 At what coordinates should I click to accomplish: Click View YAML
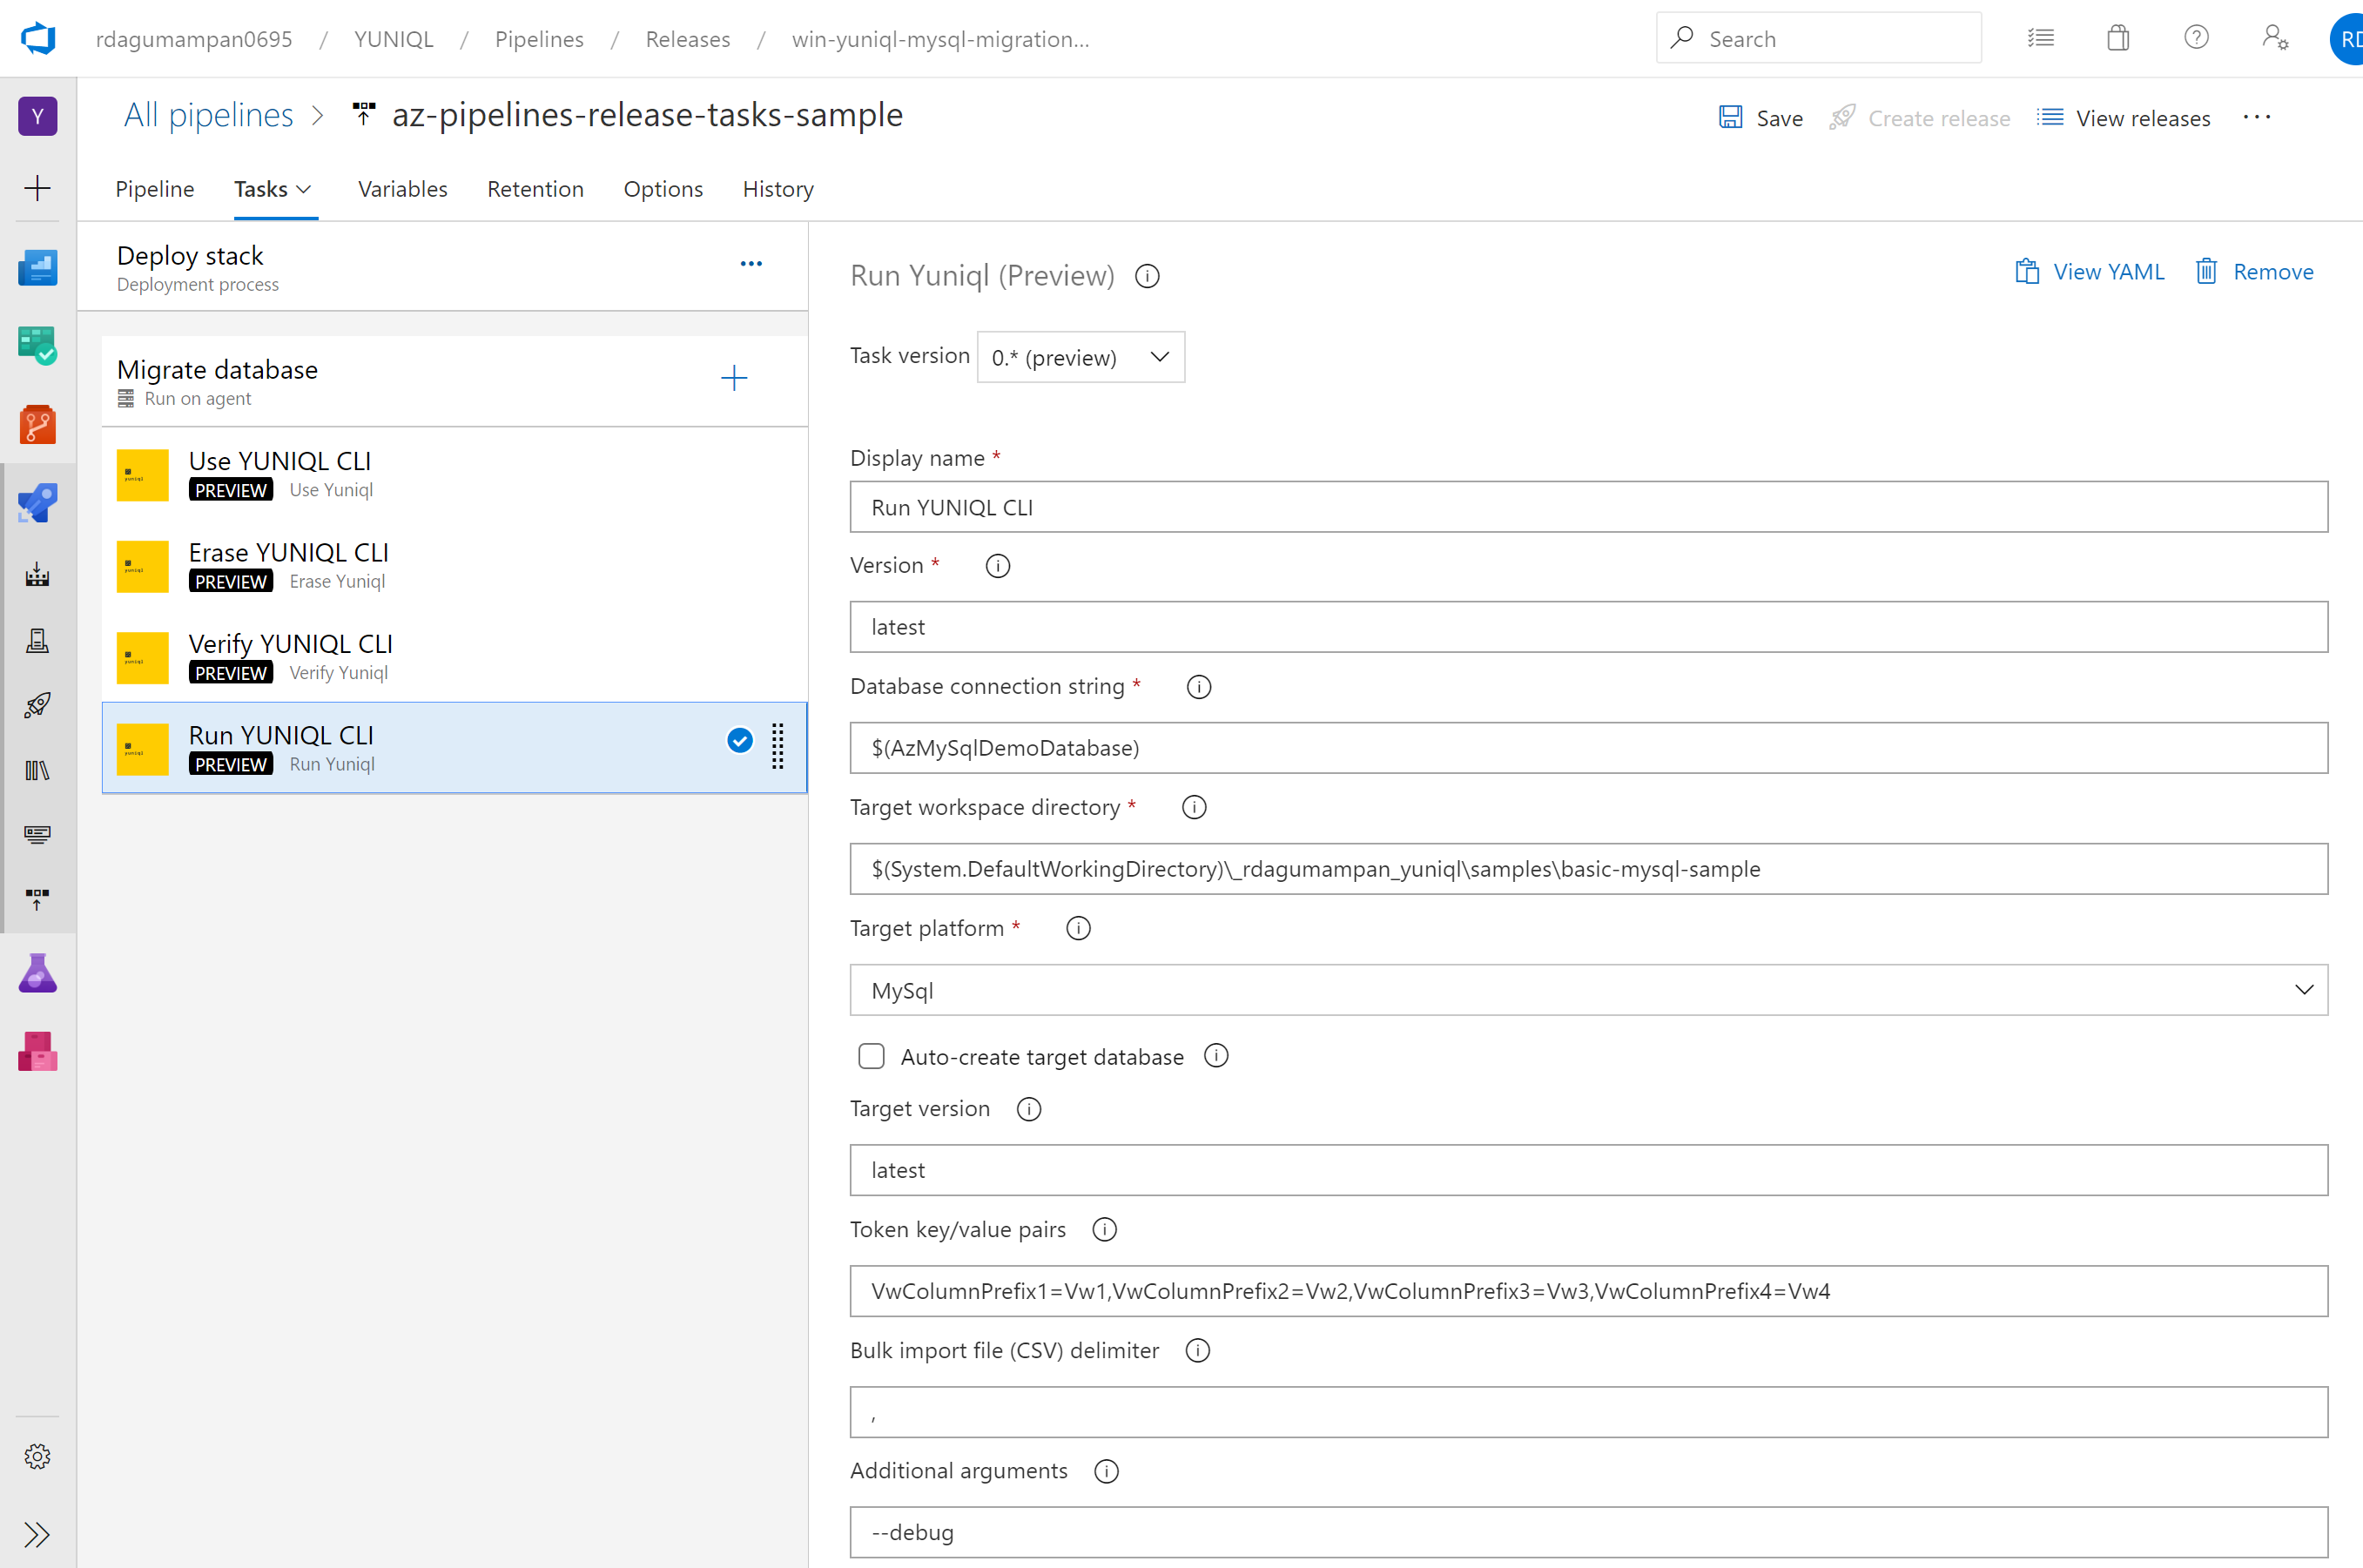pos(2089,272)
